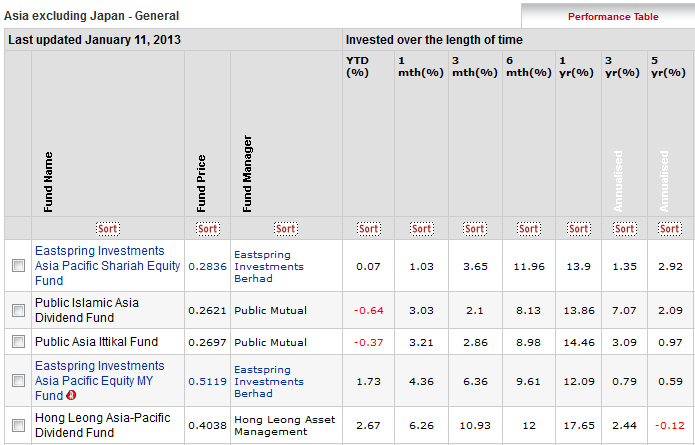Click the 17.65 one-year value
This screenshot has height=445, width=695.
coord(578,425)
